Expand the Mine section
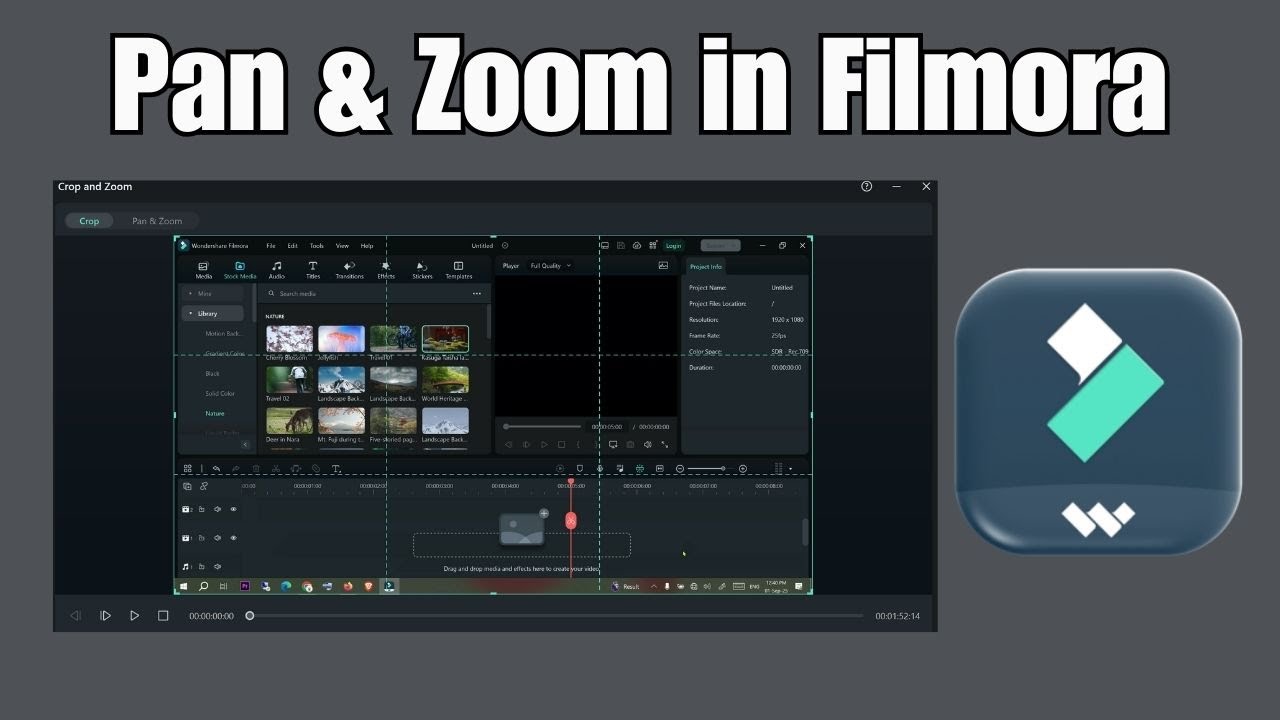 point(212,294)
